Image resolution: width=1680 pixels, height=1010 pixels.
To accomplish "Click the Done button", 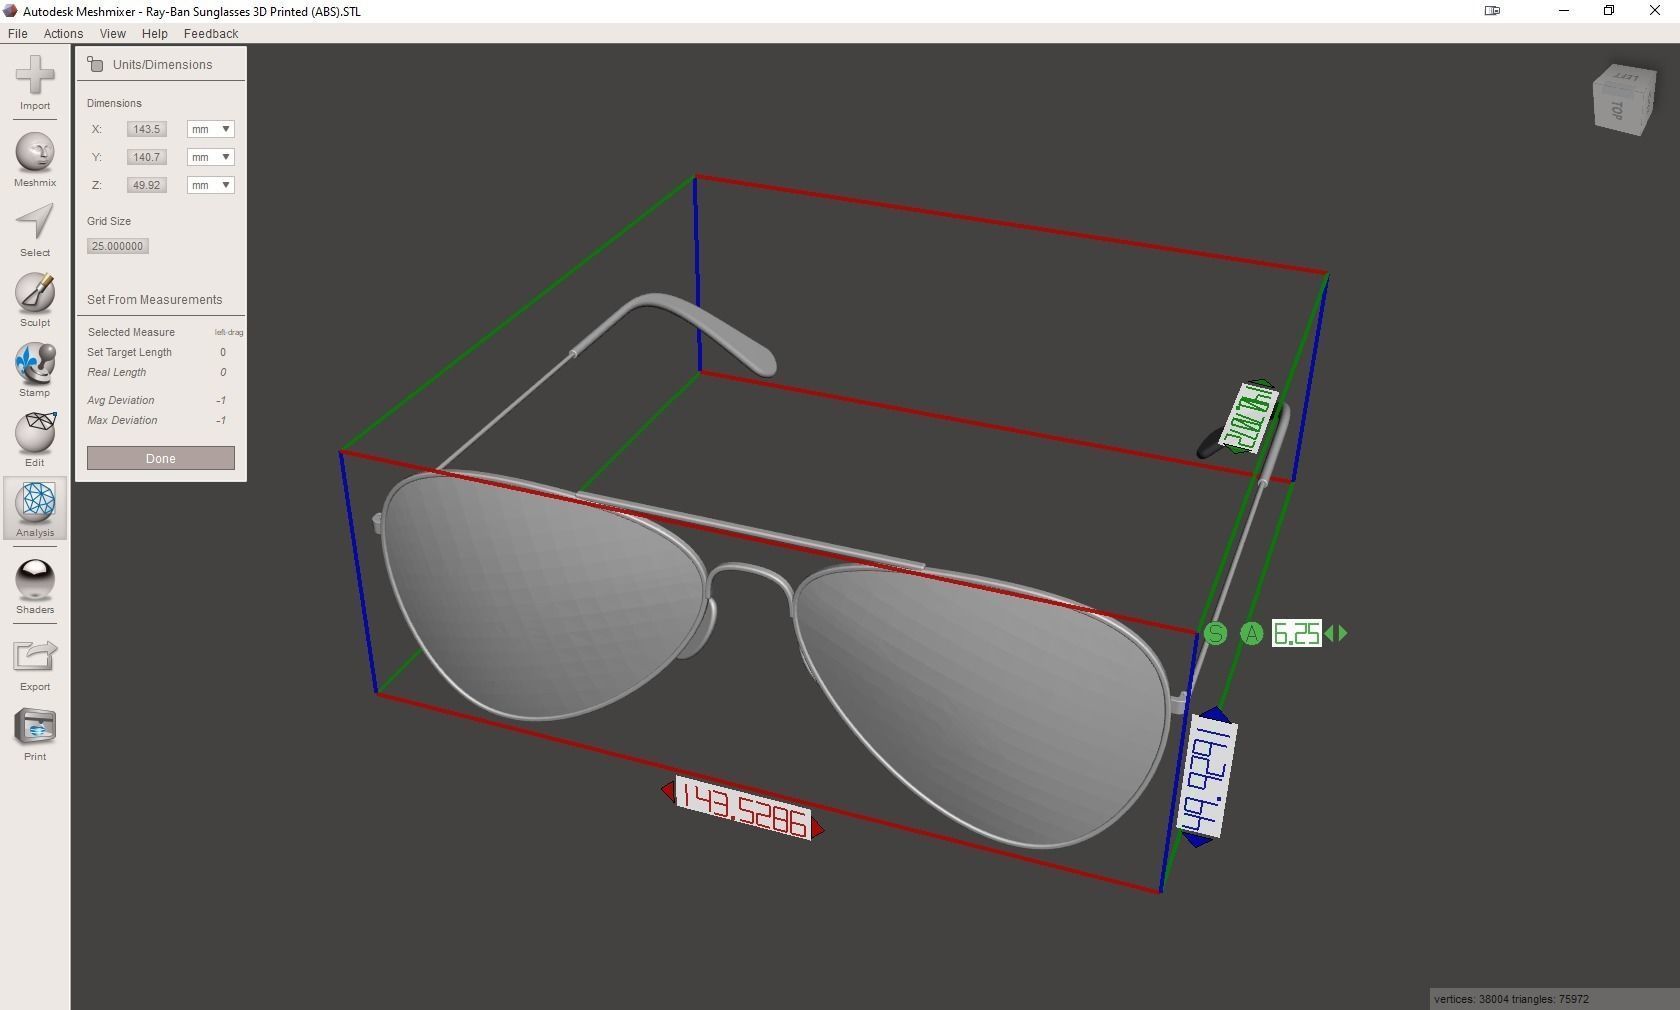I will tap(161, 458).
